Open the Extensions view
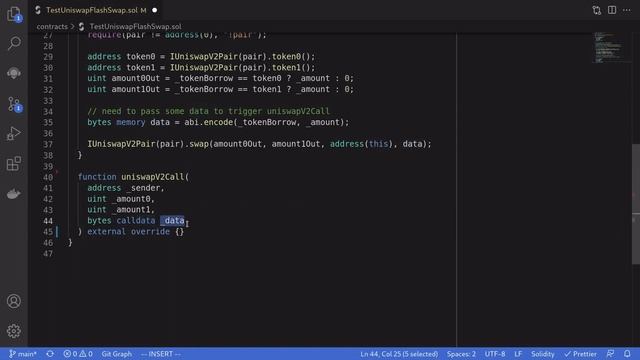 (14, 164)
